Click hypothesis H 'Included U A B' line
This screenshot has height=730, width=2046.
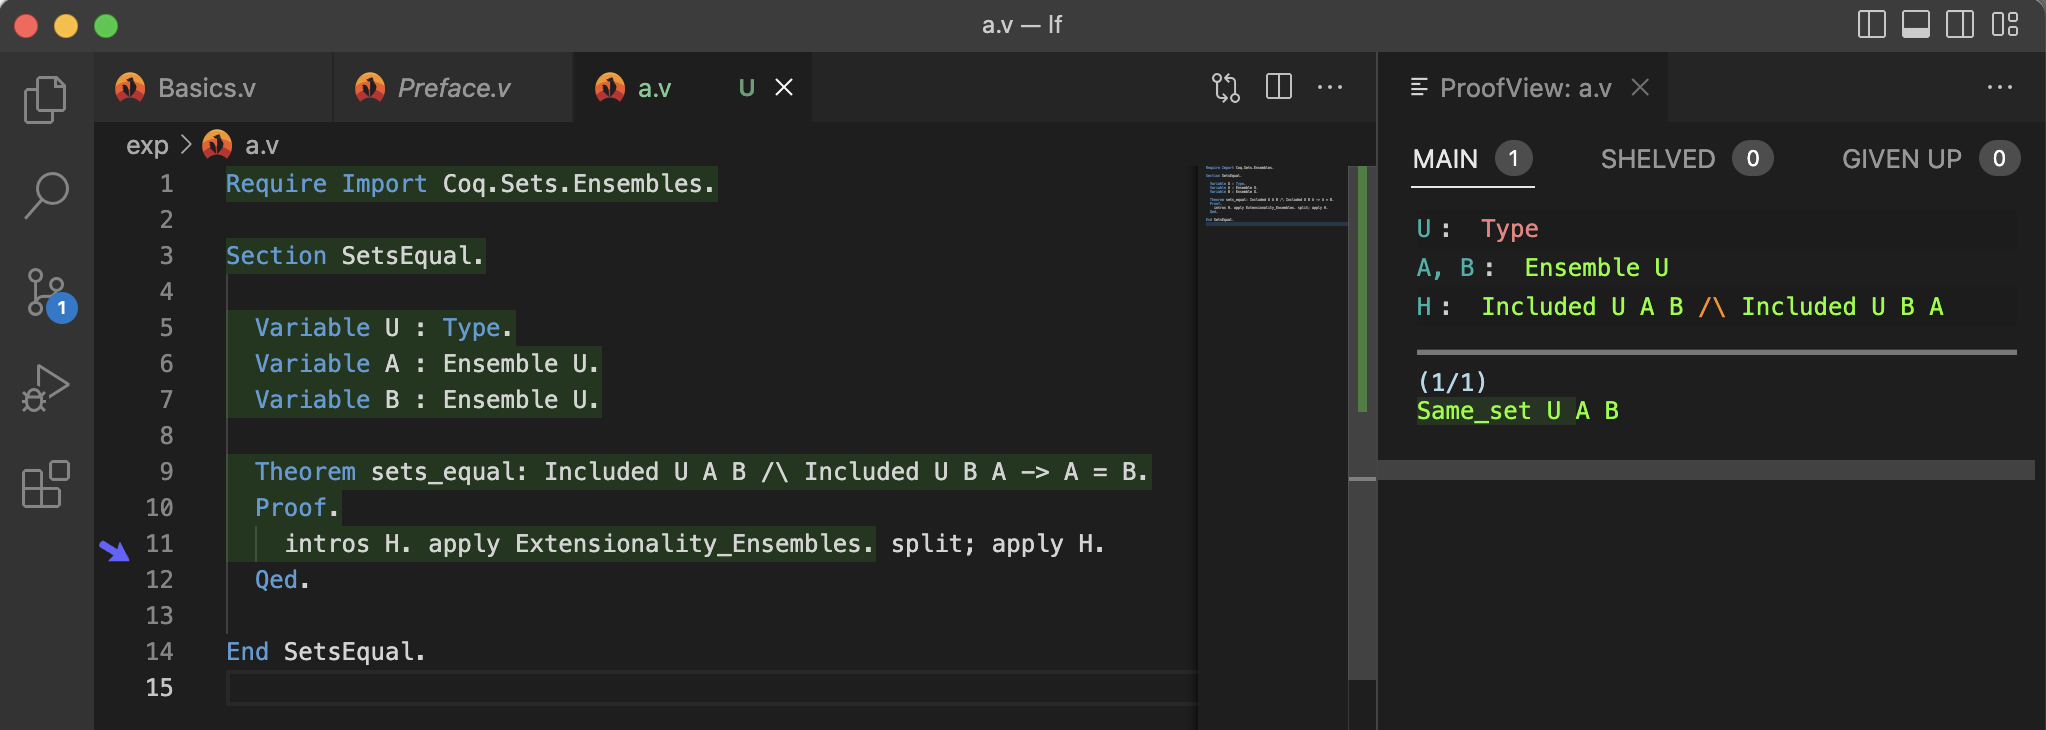point(1680,307)
